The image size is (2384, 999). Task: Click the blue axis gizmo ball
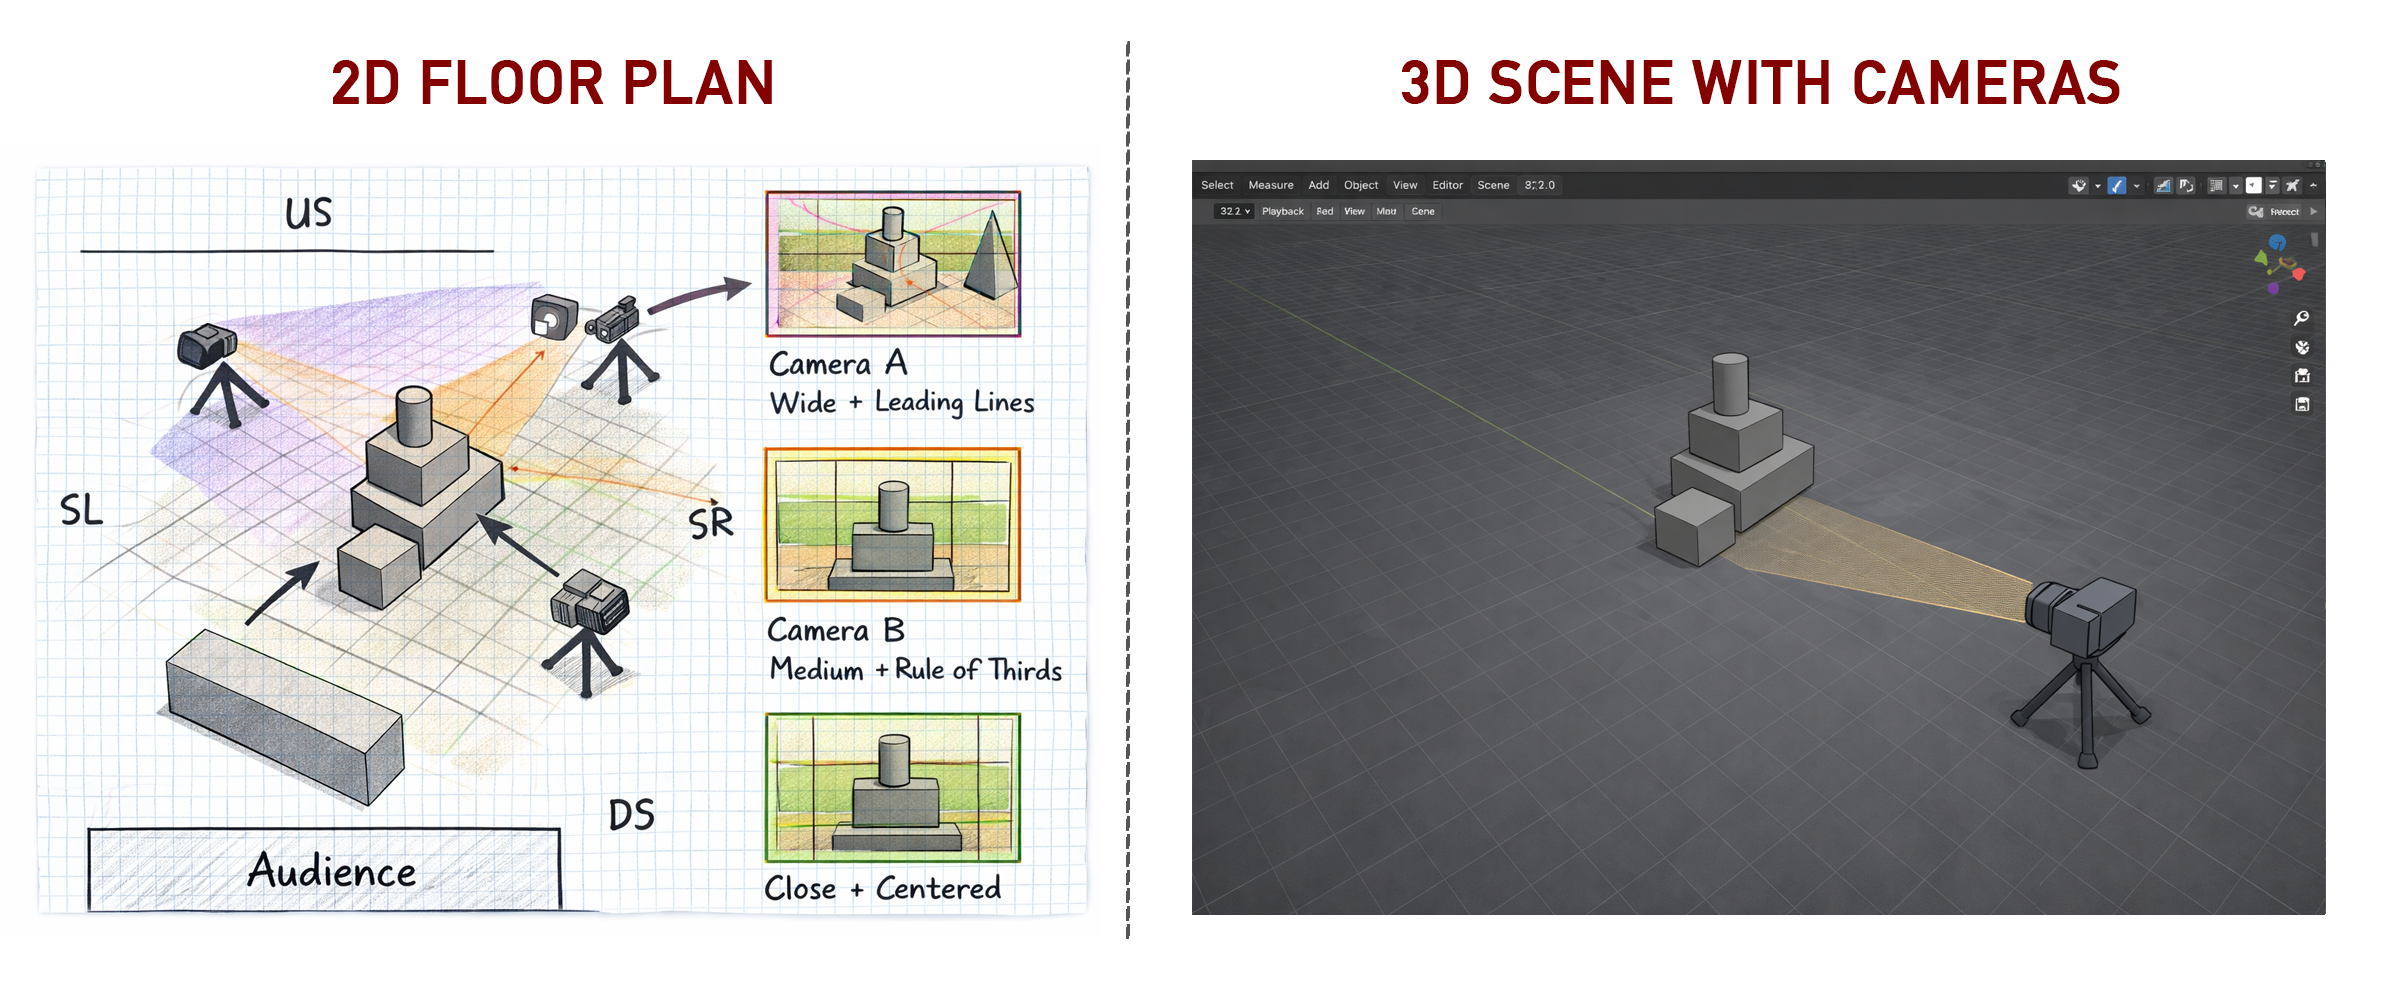2277,243
